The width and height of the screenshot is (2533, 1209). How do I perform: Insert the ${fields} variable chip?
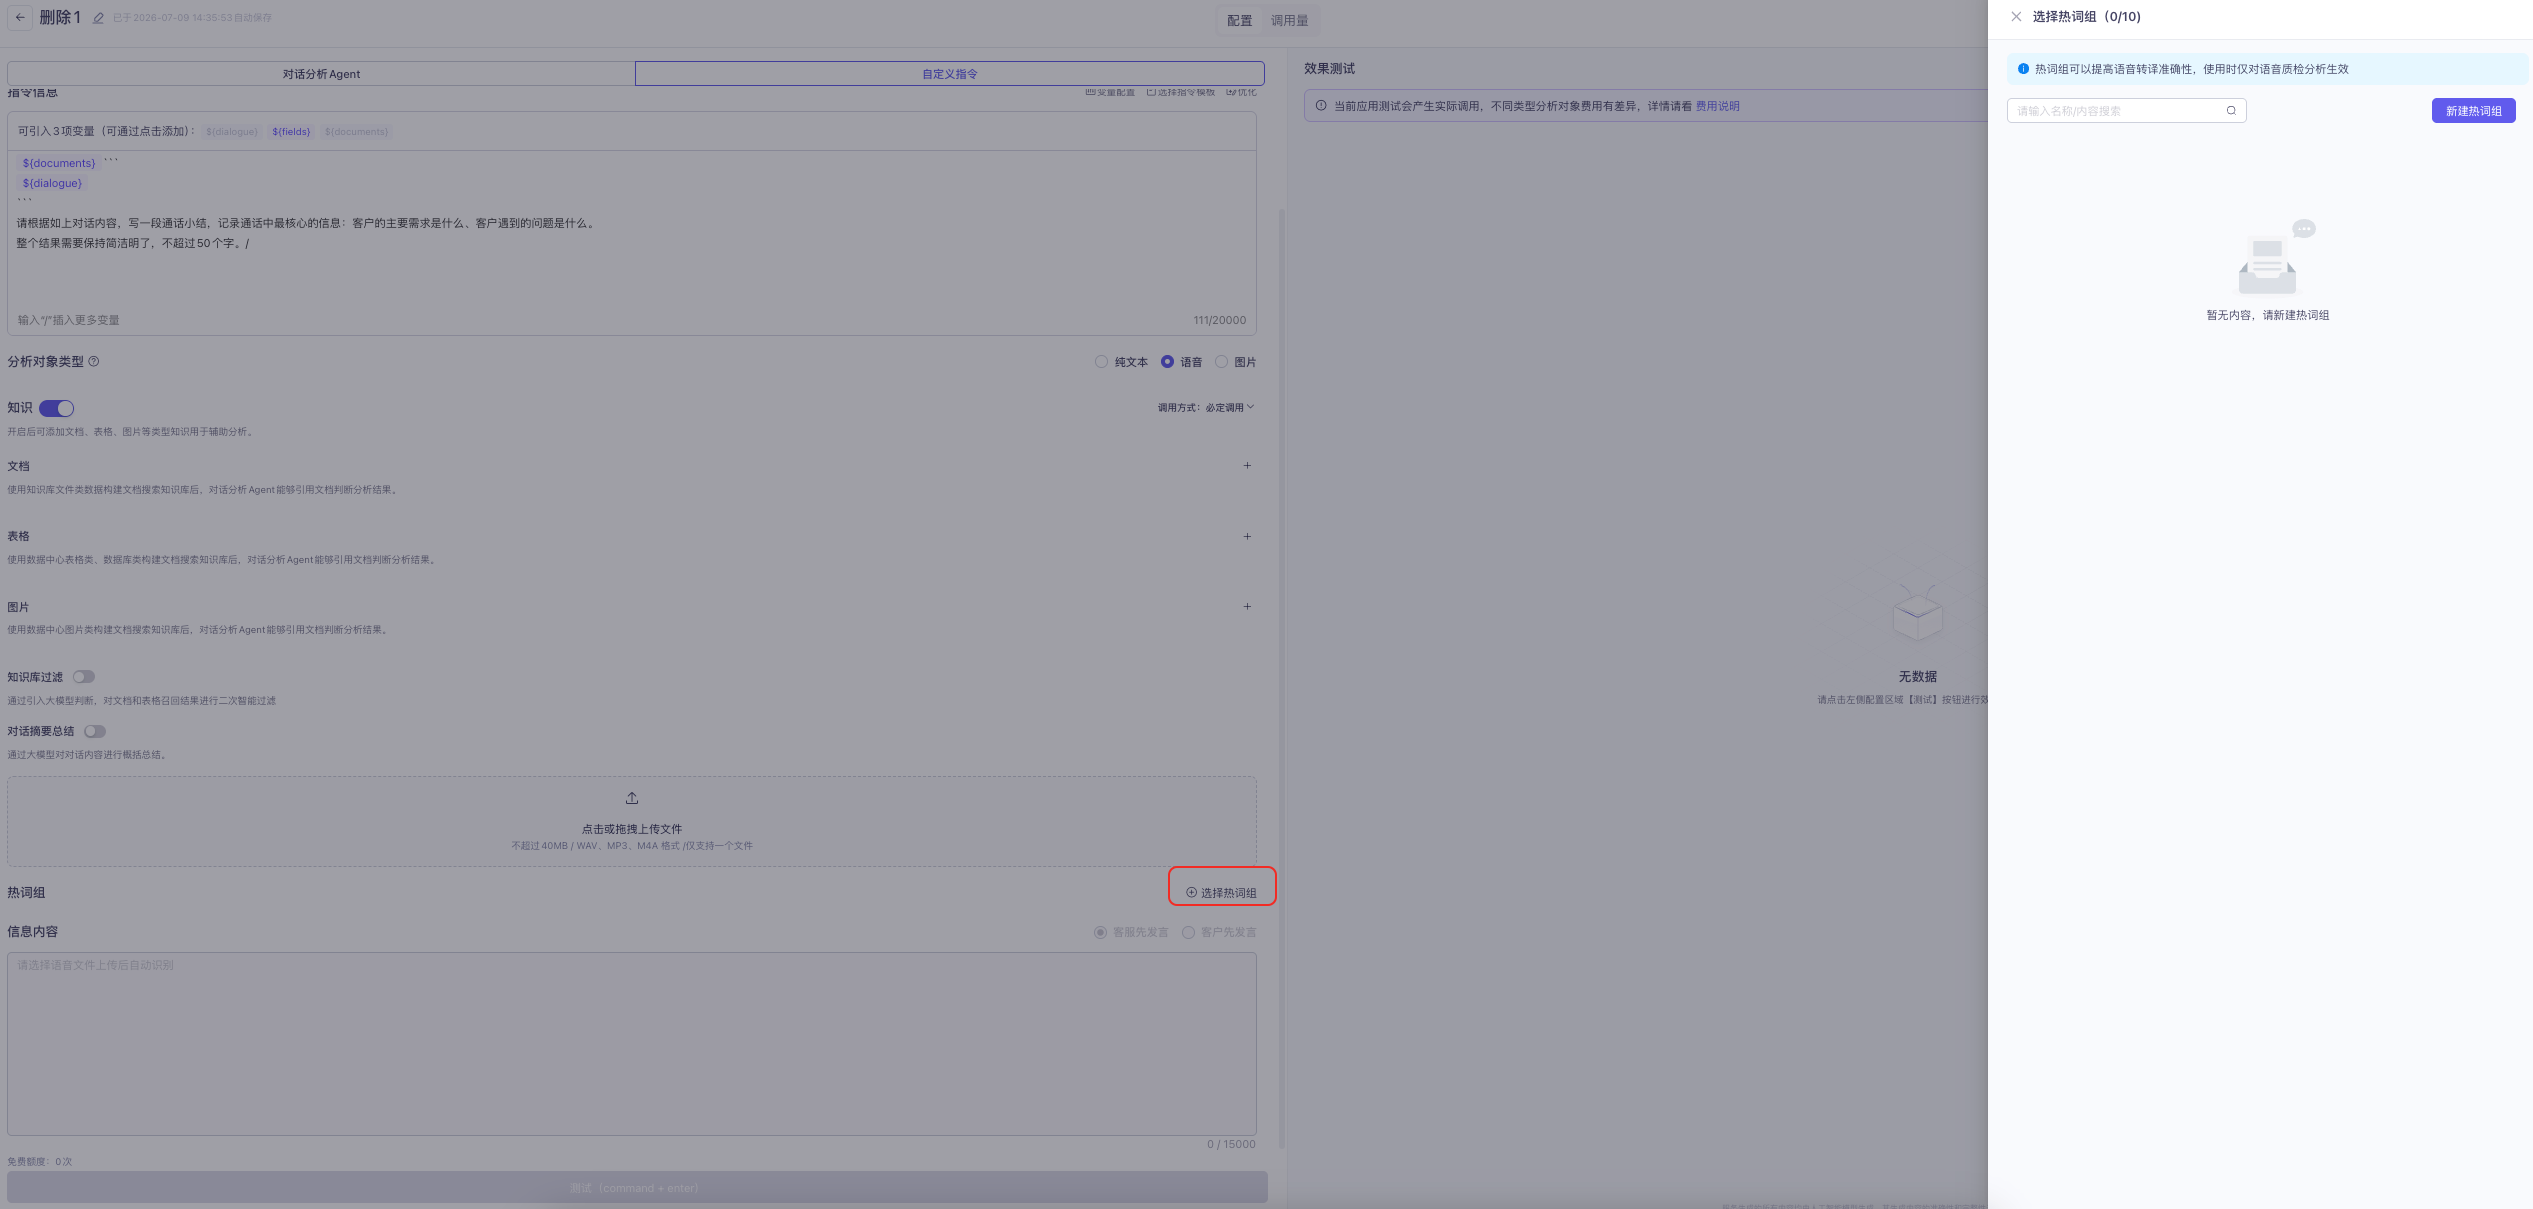coord(291,132)
